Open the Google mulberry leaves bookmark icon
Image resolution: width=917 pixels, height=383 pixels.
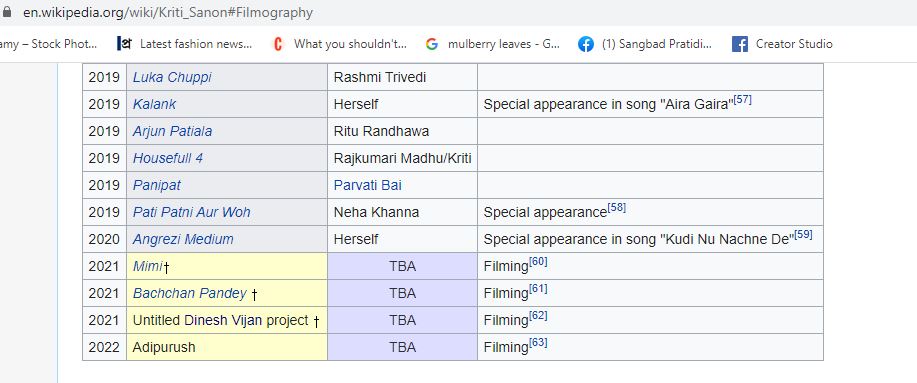pos(432,44)
